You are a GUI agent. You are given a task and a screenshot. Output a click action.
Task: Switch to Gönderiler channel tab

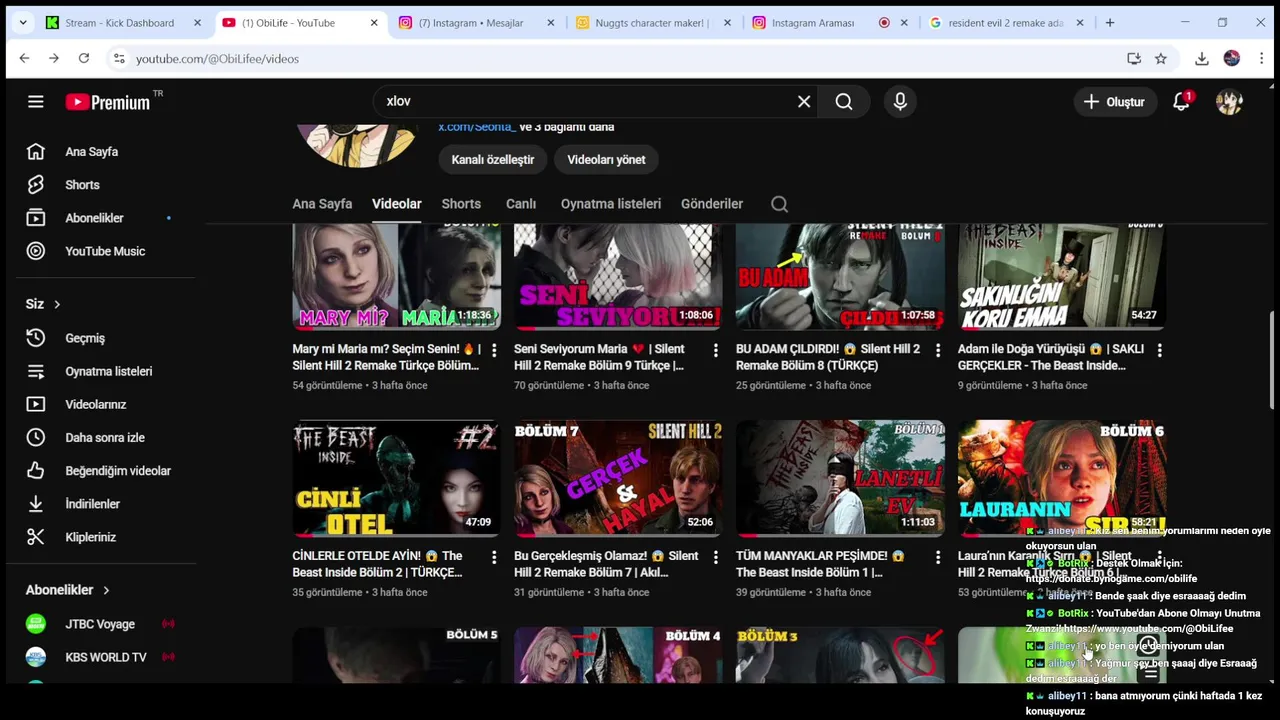click(x=712, y=204)
